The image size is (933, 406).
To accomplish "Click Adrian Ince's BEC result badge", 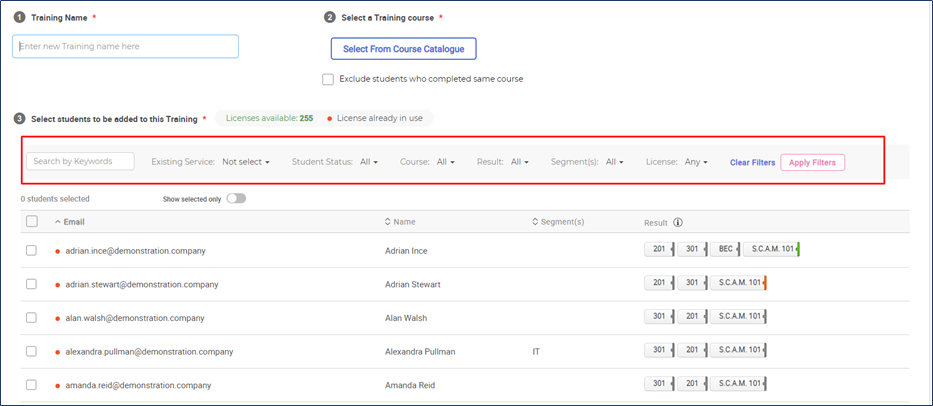I will pyautogui.click(x=725, y=249).
